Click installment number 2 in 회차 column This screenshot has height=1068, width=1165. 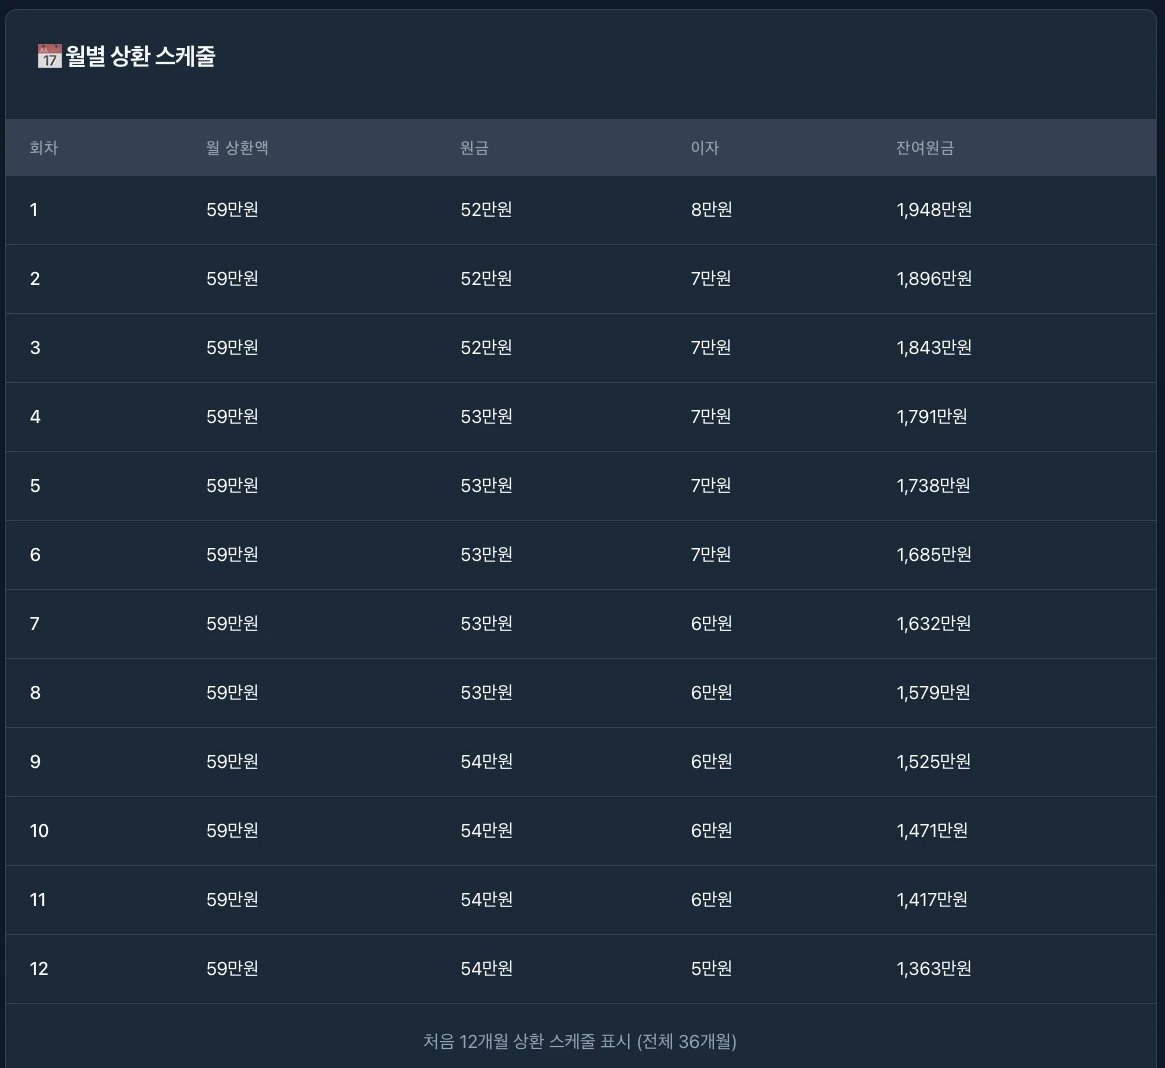tap(35, 279)
